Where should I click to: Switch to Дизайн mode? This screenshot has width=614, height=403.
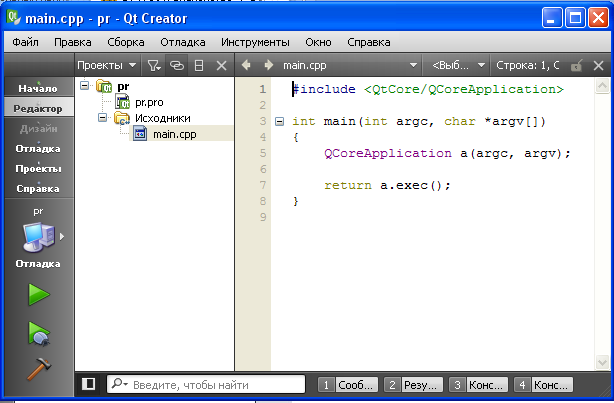[38, 128]
